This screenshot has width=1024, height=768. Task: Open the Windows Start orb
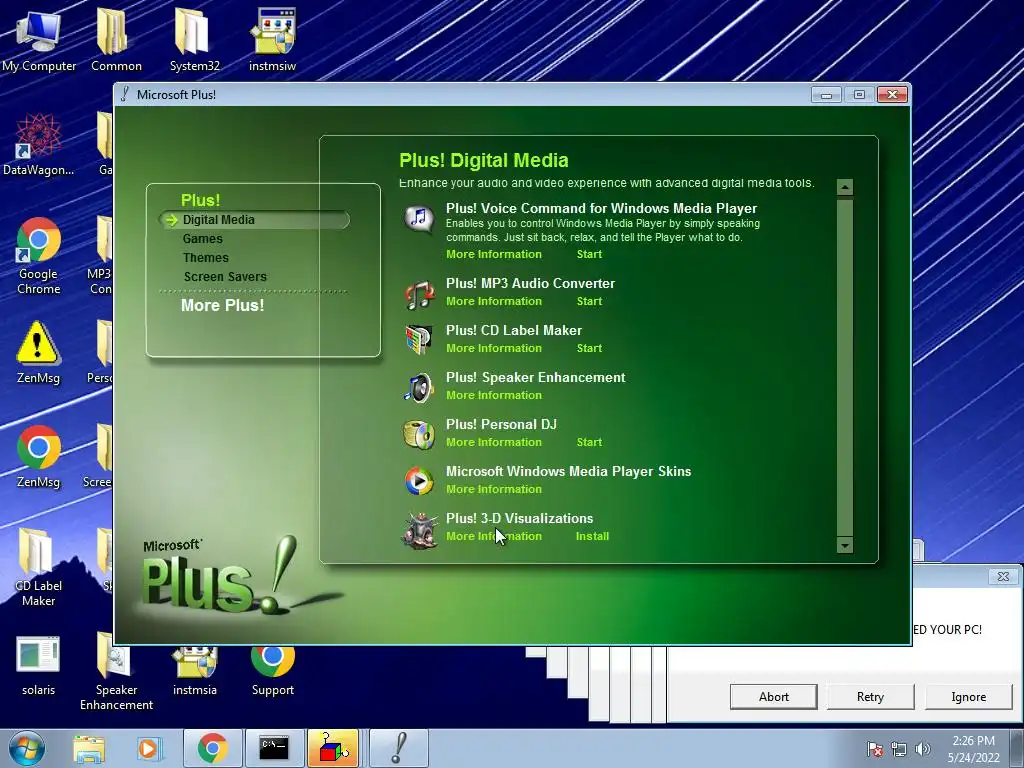[27, 748]
